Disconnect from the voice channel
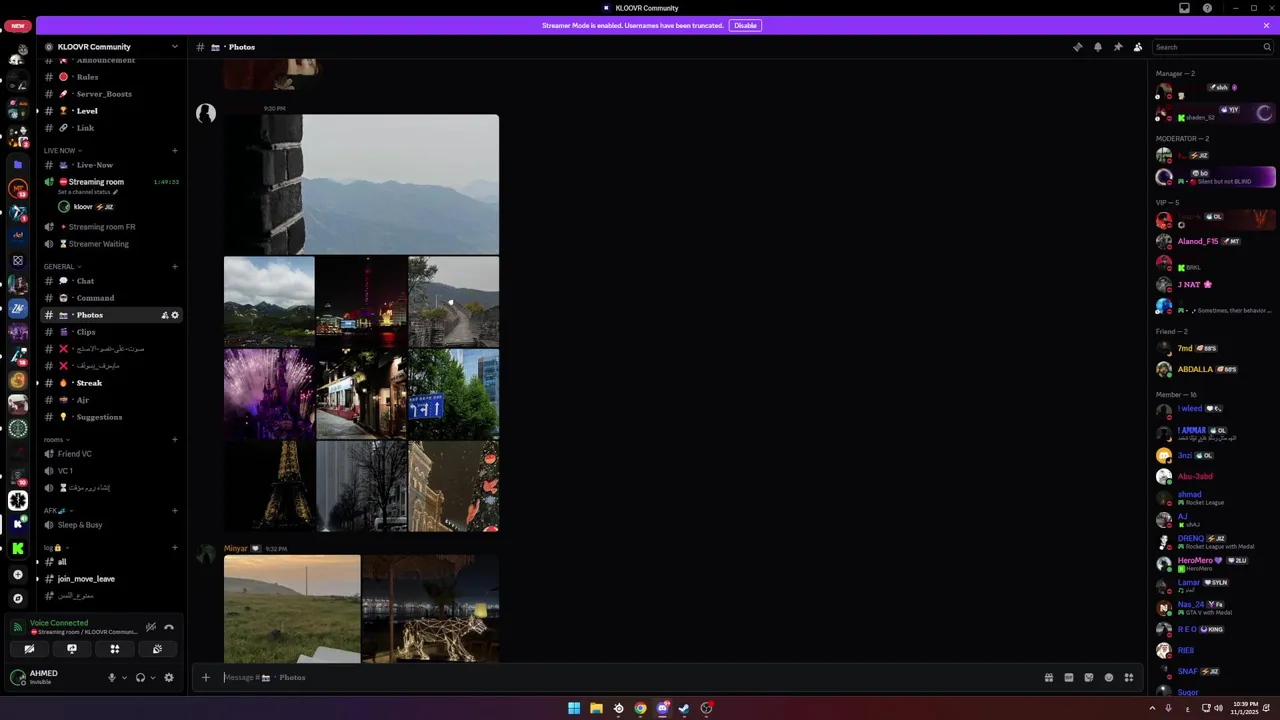1280x720 pixels. pos(169,627)
